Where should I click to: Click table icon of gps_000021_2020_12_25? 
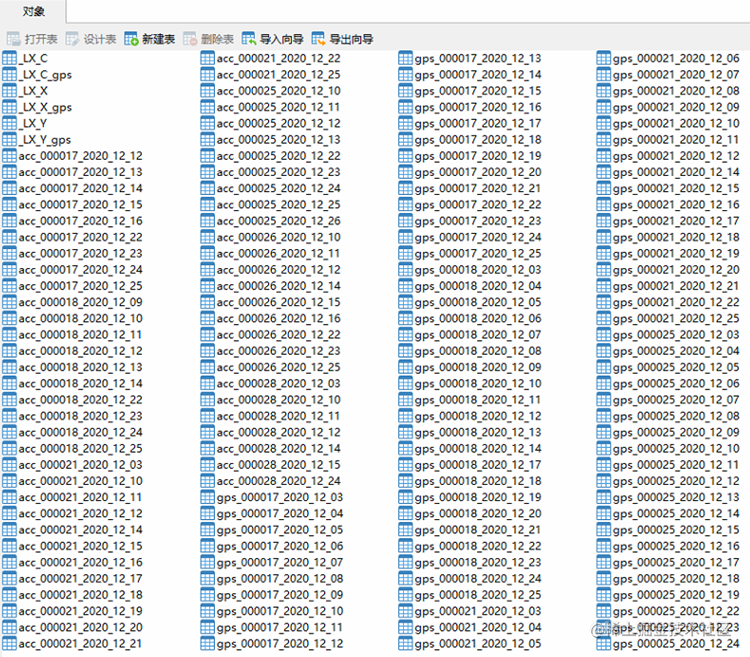click(x=604, y=318)
